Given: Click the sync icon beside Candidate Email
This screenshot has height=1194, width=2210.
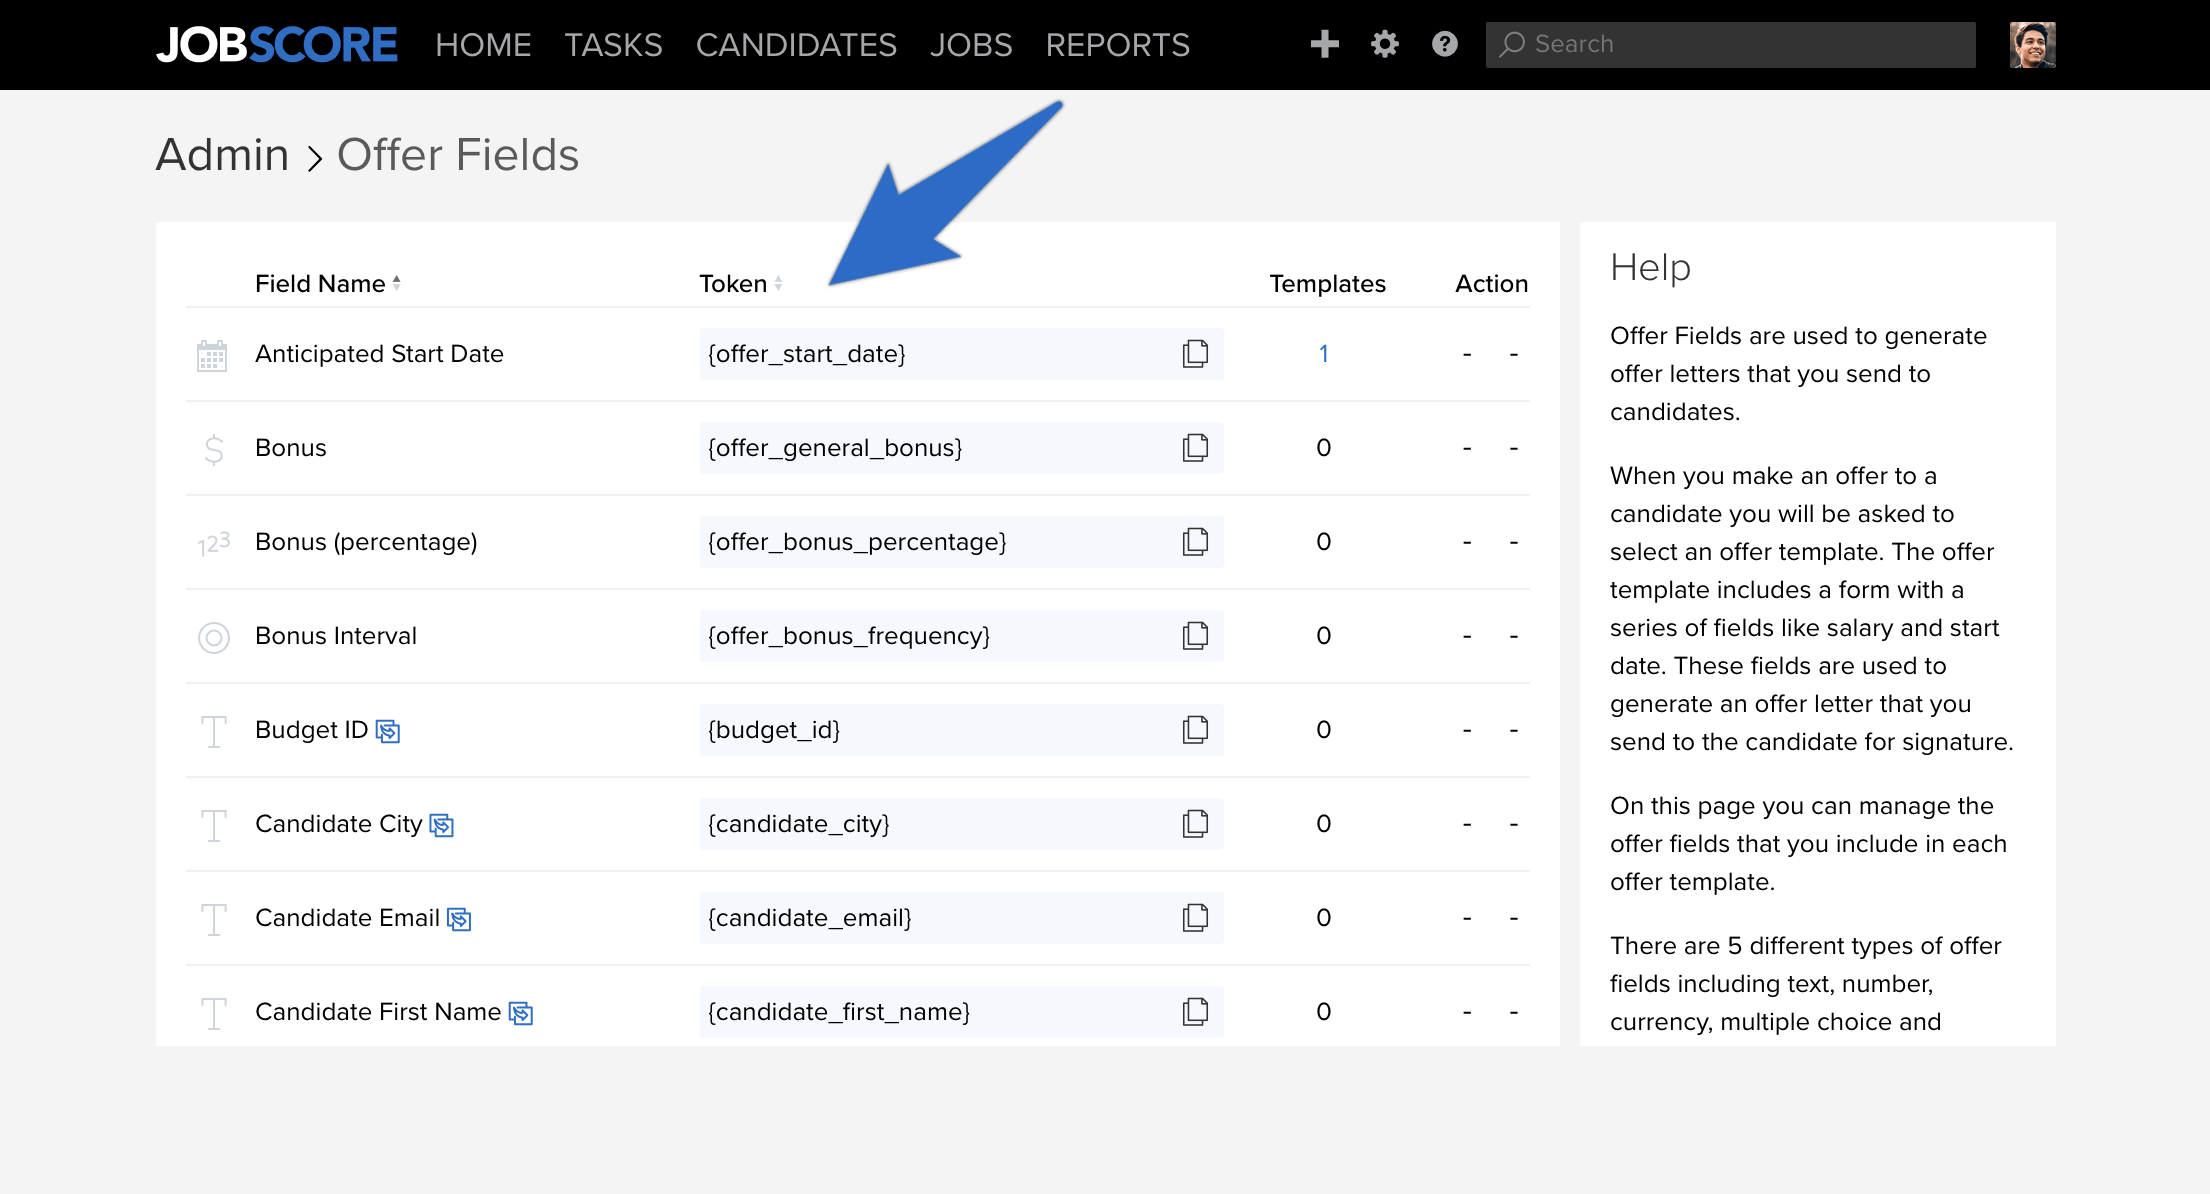Looking at the screenshot, I should pos(459,920).
